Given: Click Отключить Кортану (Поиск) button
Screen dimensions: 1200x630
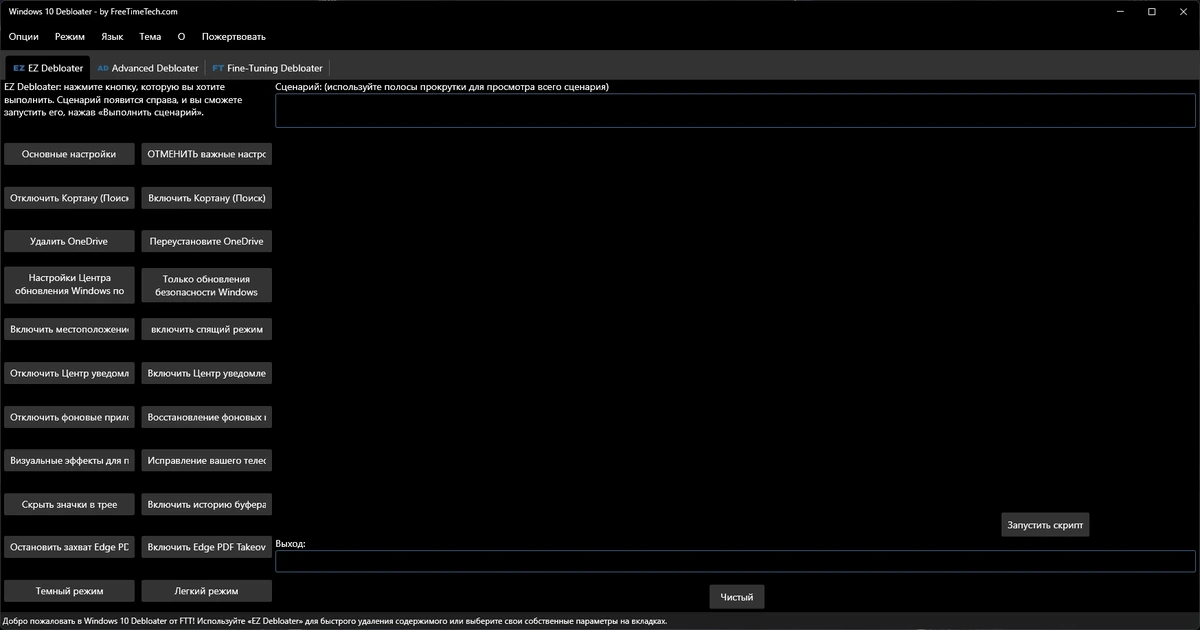Looking at the screenshot, I should [69, 198].
